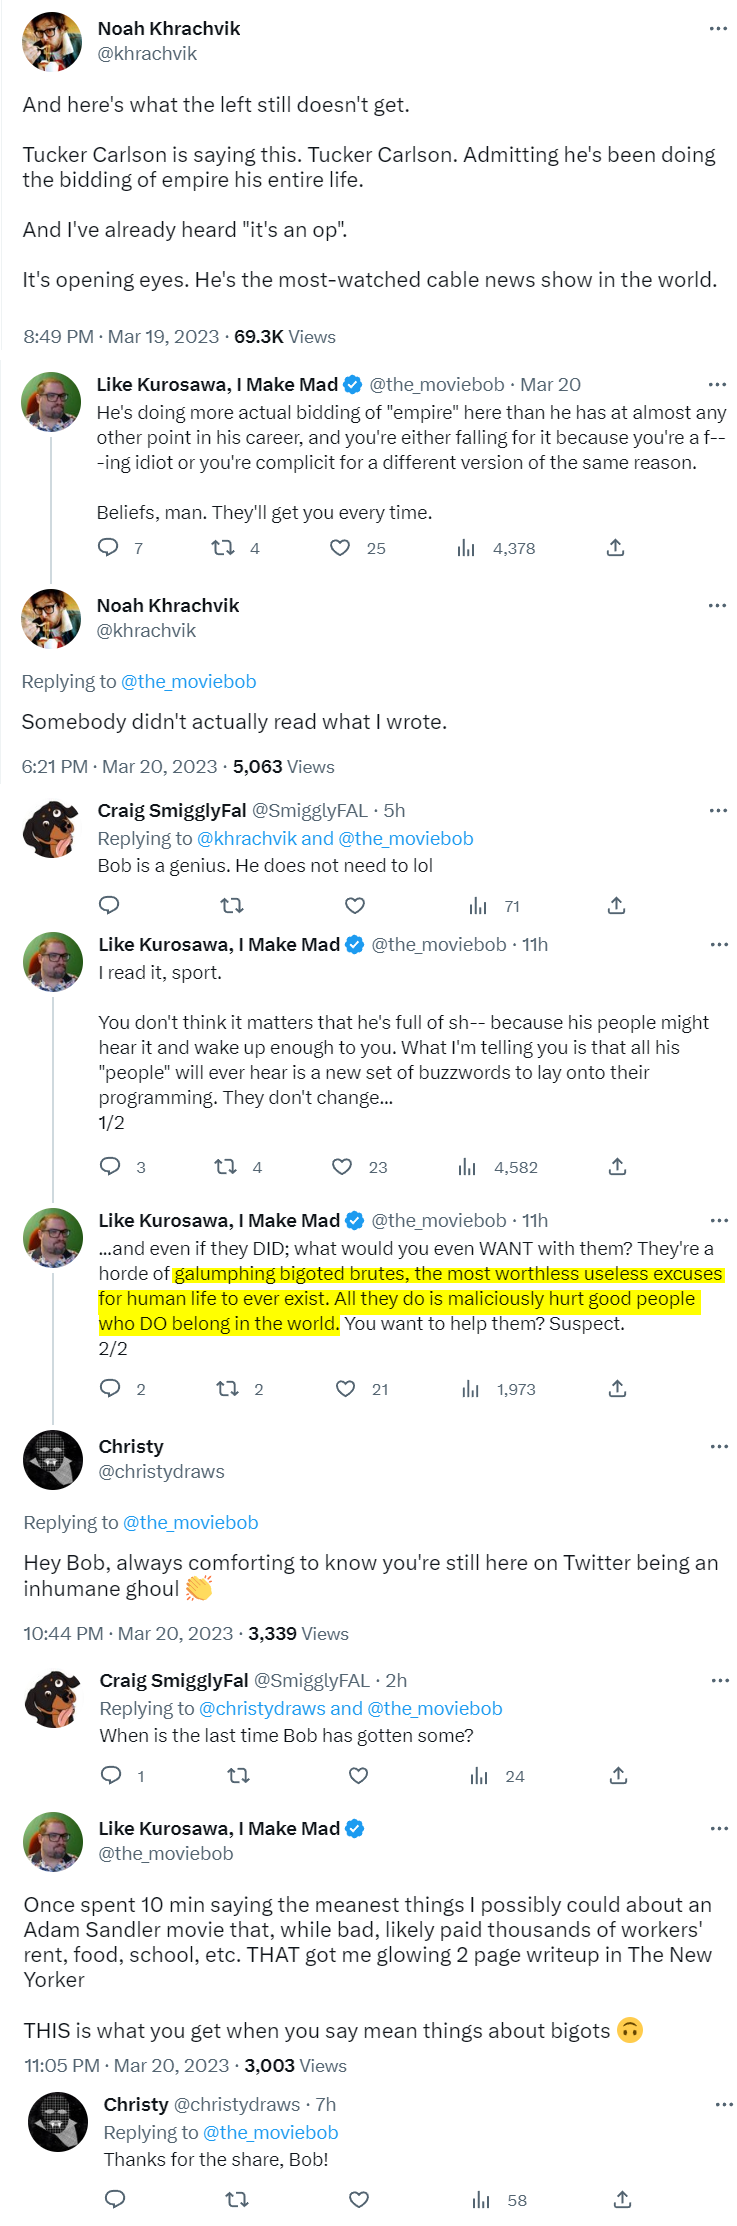
Task: View analytics for the 1,973 views tweet
Action: [470, 1389]
